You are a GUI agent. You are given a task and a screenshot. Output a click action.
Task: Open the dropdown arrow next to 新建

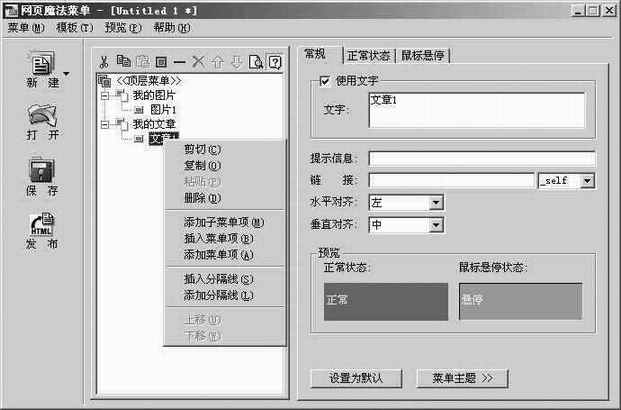(x=67, y=74)
